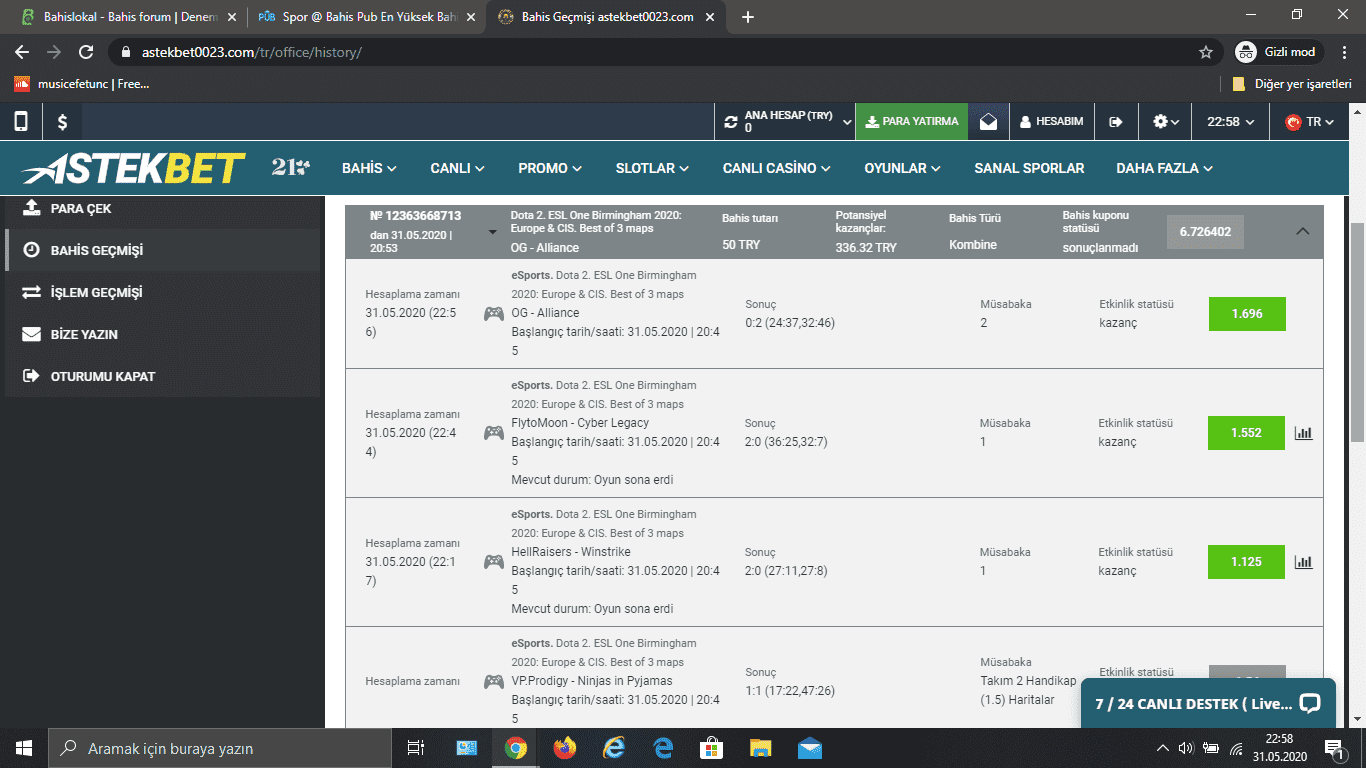Click the mobile phone icon in top bar
1366x768 pixels.
click(x=20, y=121)
